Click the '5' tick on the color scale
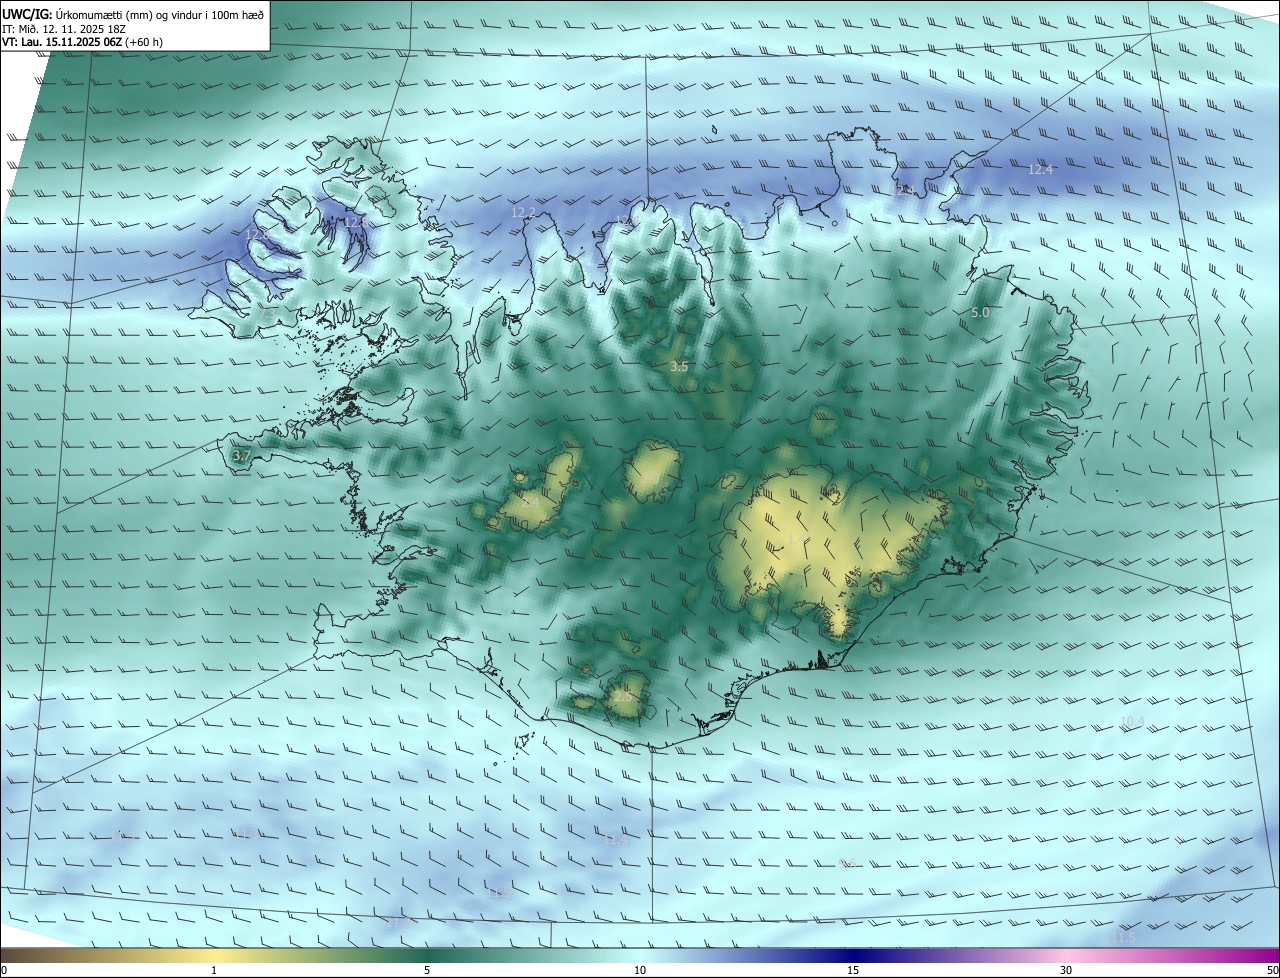Screen dimensions: 1280x978 [427, 971]
